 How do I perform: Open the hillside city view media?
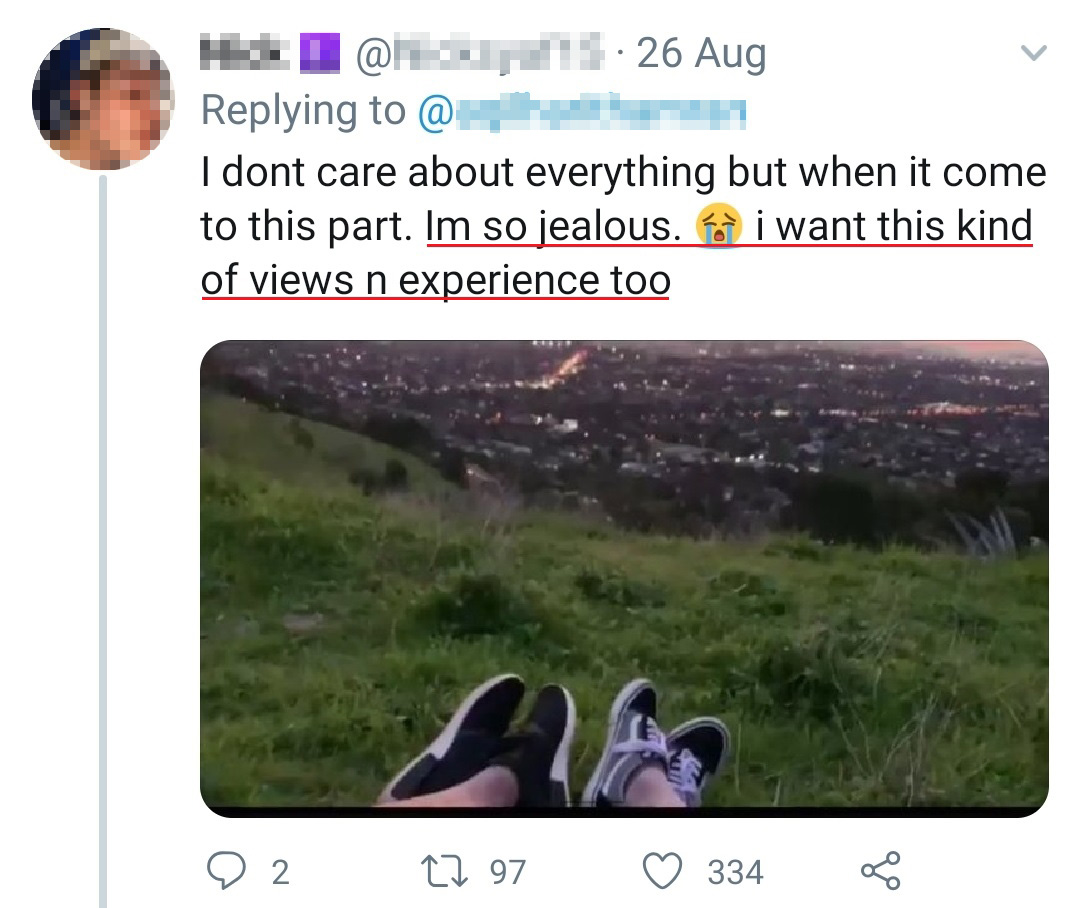pos(624,578)
